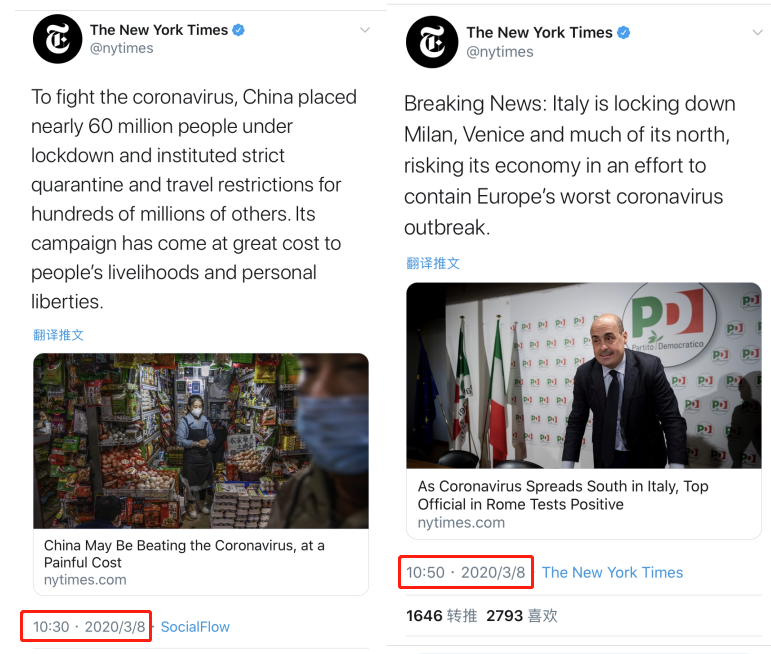The image size is (771, 654).
Task: Translate the Italy tweet via 翻译推文
Action: [x=433, y=263]
